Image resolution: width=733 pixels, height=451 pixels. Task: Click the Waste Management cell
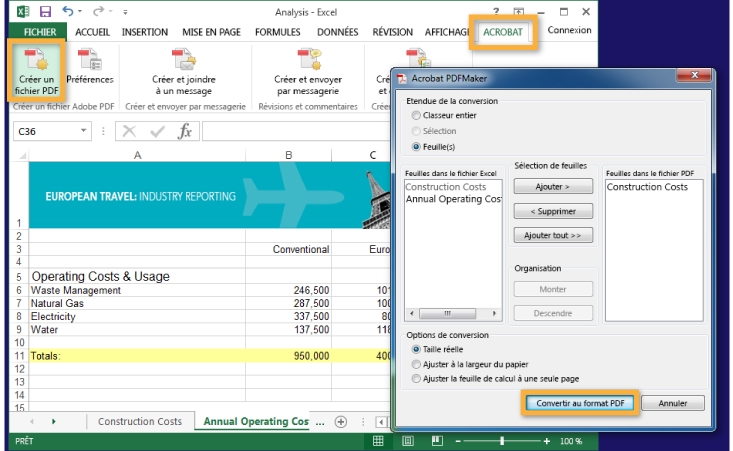137,290
